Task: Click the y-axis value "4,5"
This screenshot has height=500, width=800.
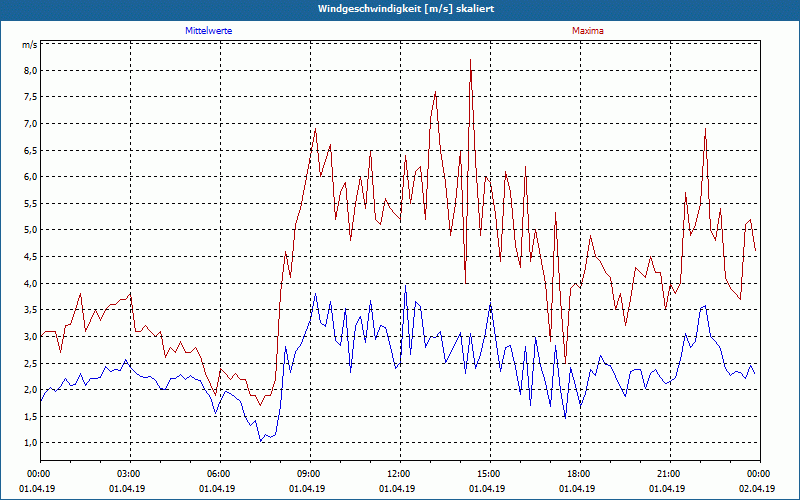Action: [32, 257]
